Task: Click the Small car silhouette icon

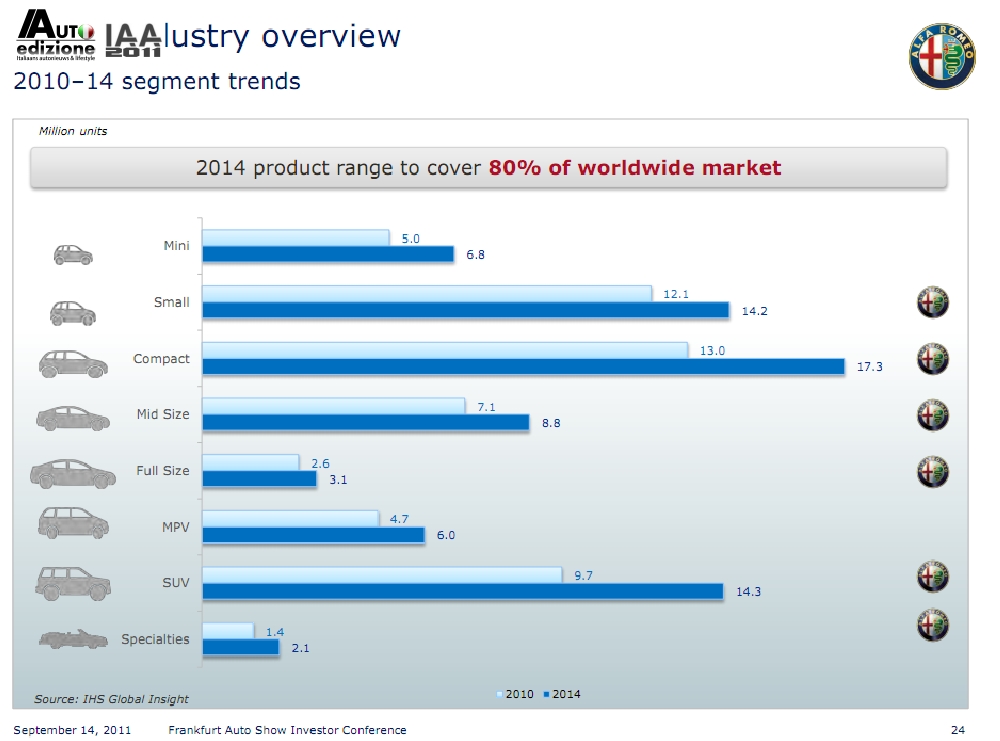Action: point(72,312)
